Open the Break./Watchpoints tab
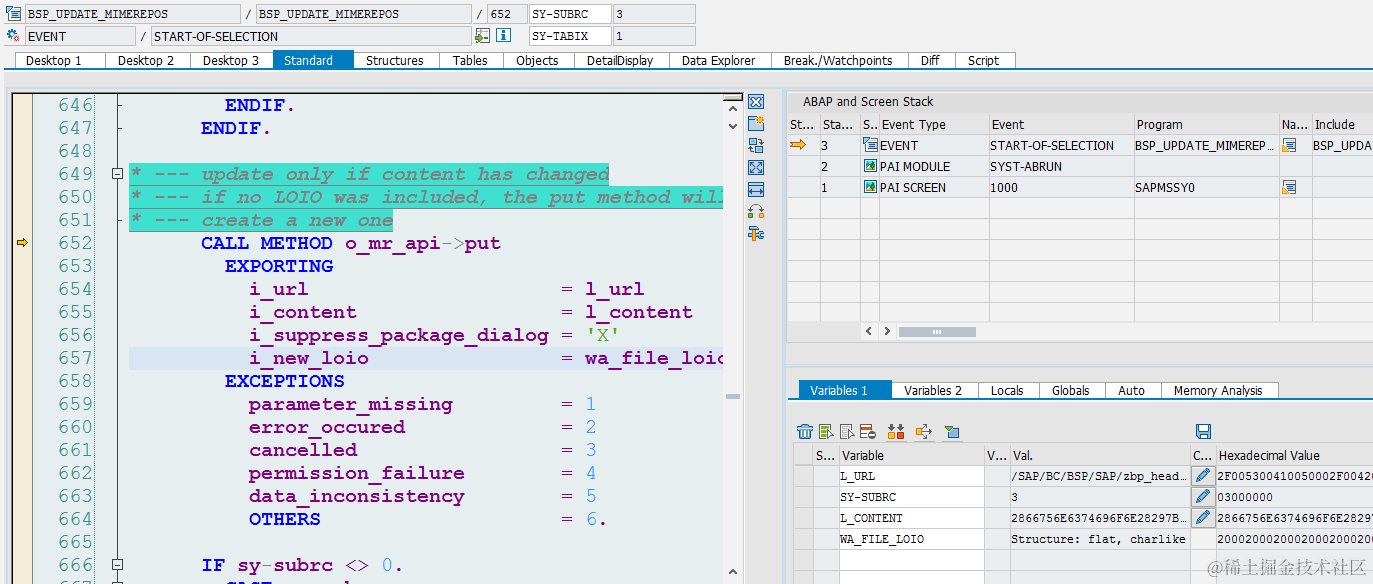 838,60
